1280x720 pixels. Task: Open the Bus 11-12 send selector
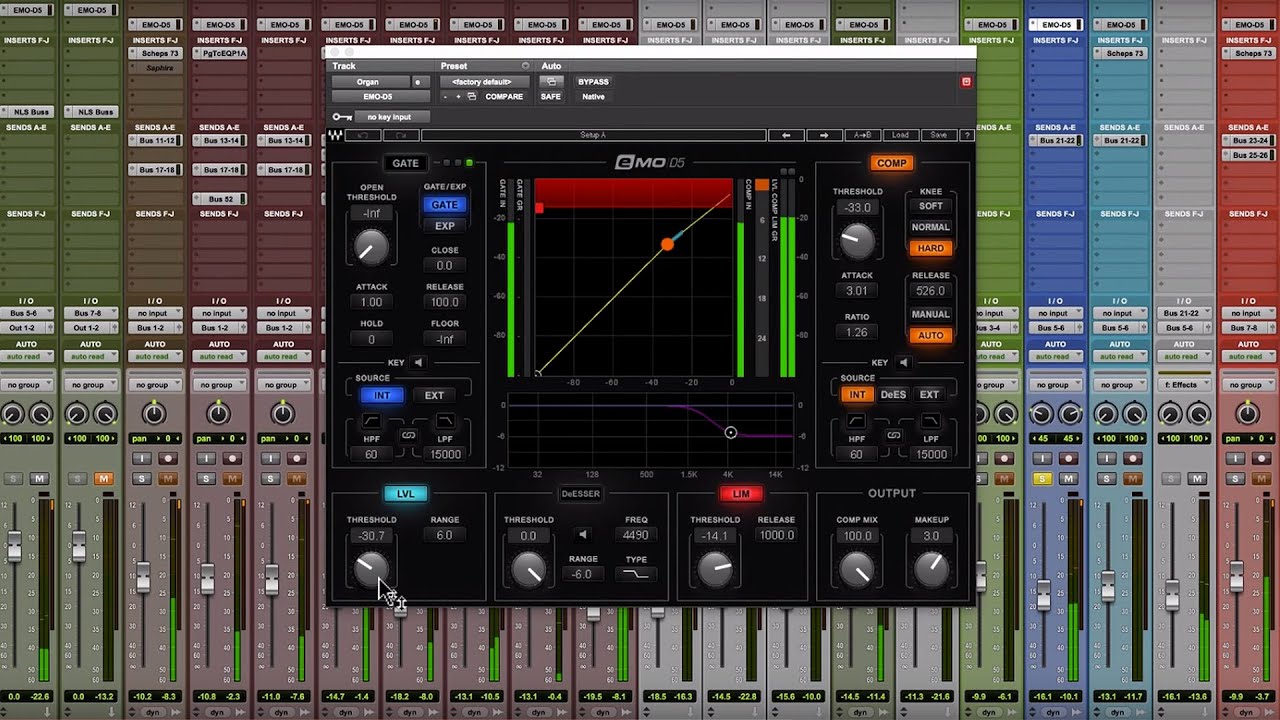[155, 141]
